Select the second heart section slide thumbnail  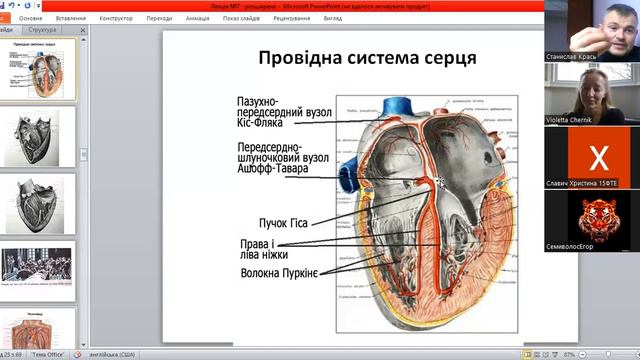tap(38, 137)
